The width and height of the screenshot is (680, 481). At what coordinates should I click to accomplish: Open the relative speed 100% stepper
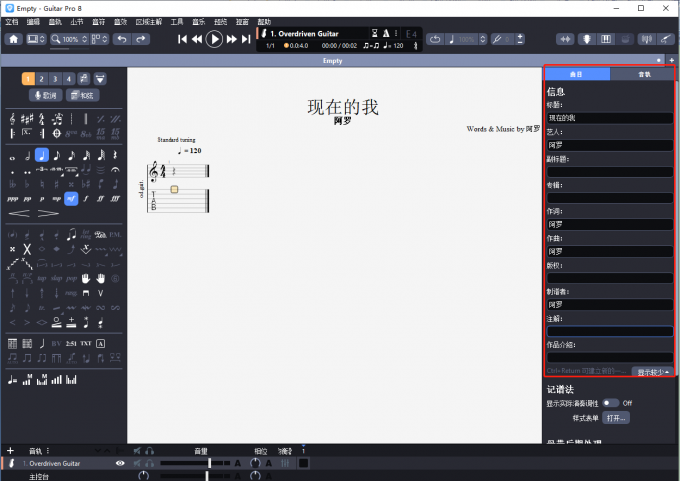(482, 39)
